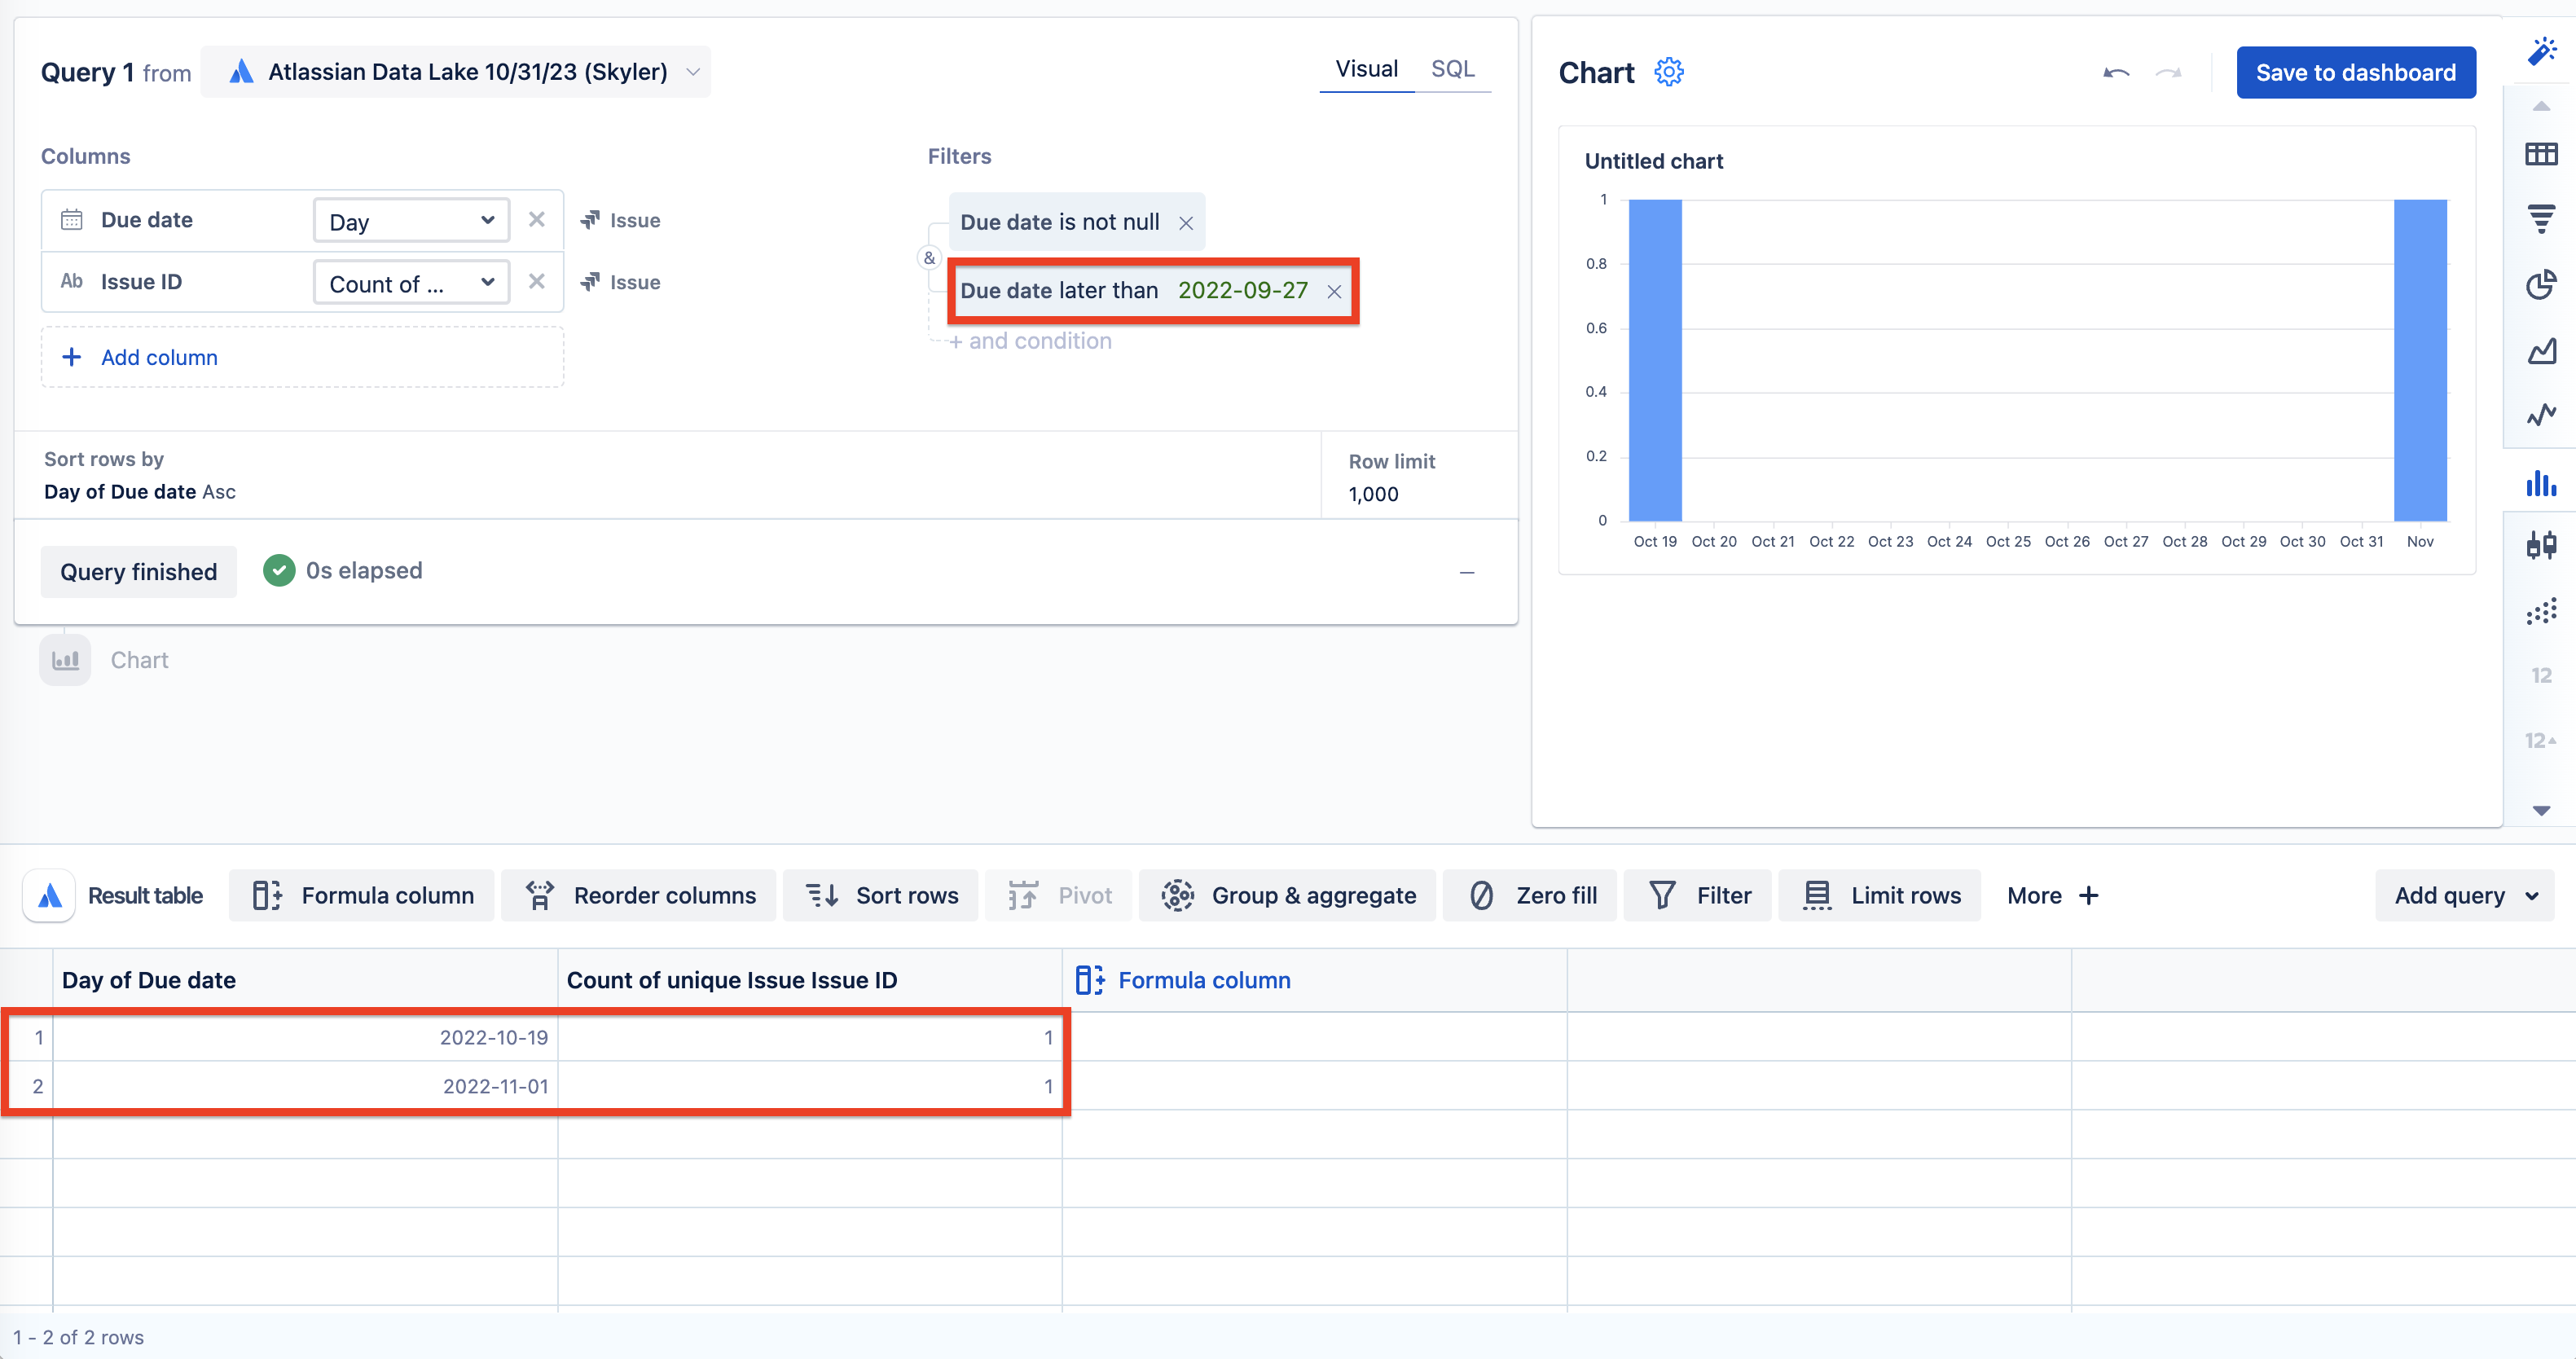Viewport: 2576px width, 1359px height.
Task: Select the funnel chart type icon
Action: tap(2540, 218)
